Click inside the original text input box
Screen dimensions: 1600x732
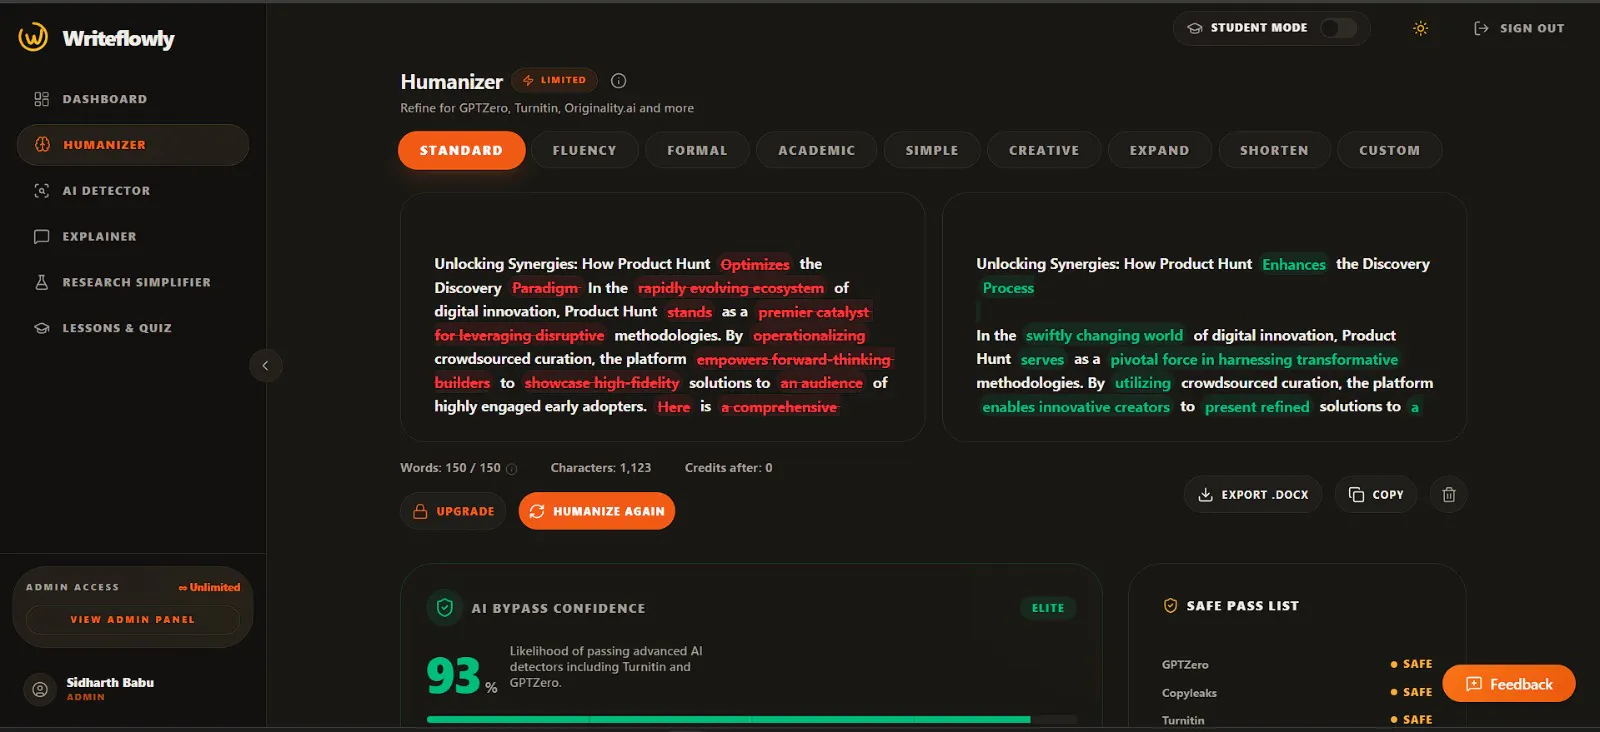[662, 317]
